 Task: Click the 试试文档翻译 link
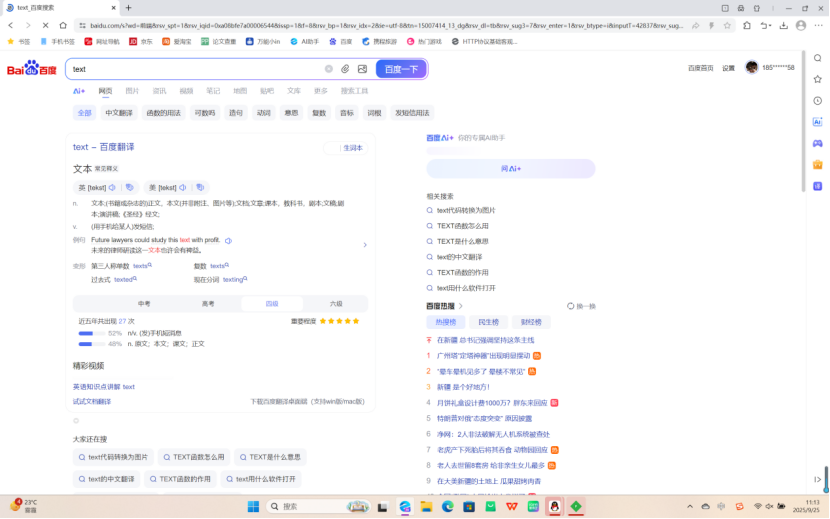click(x=92, y=401)
